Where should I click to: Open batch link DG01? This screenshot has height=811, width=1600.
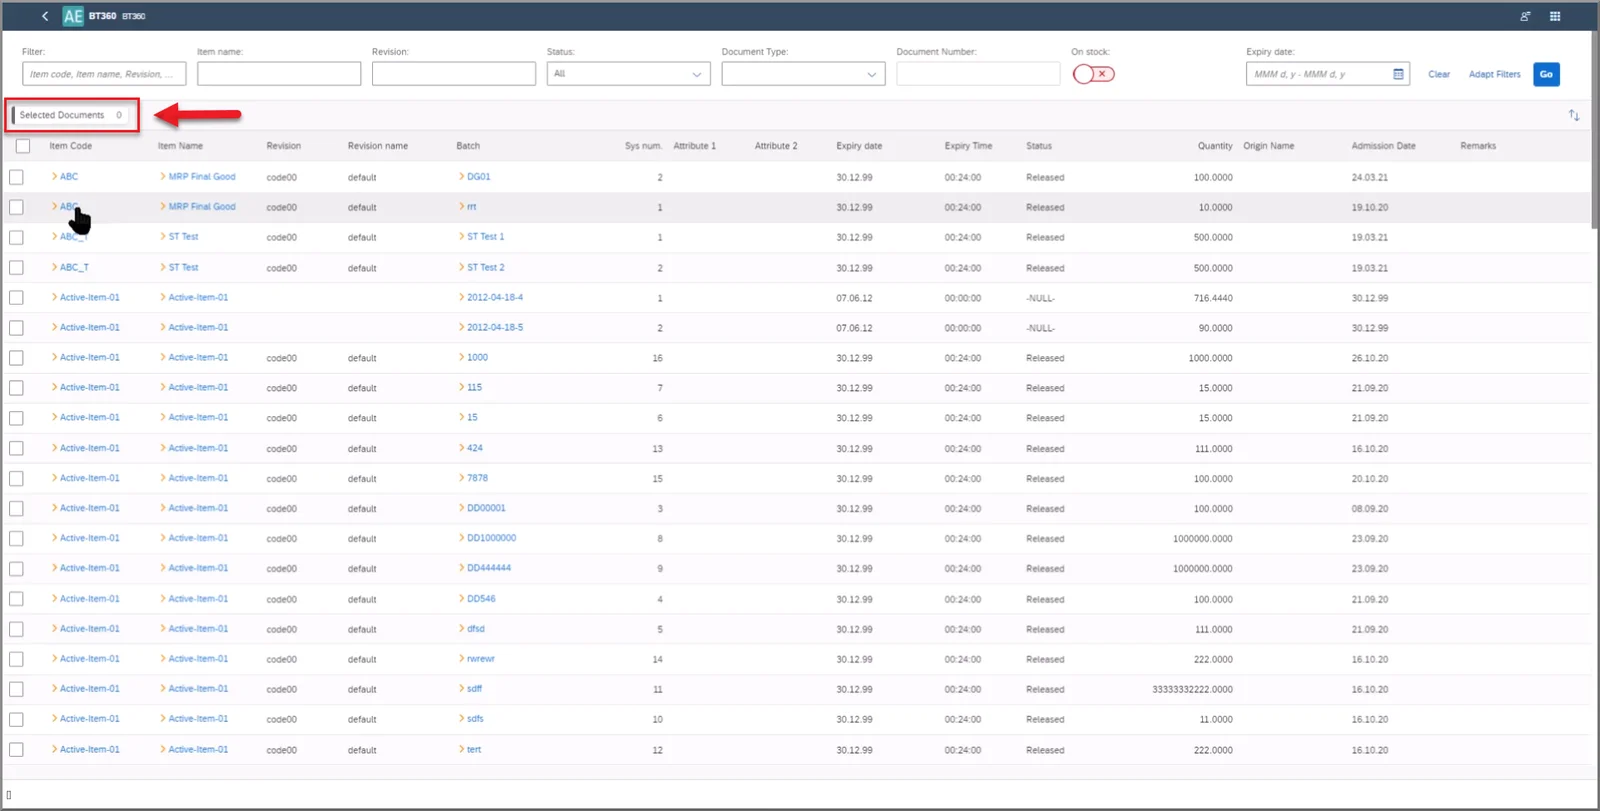(478, 177)
